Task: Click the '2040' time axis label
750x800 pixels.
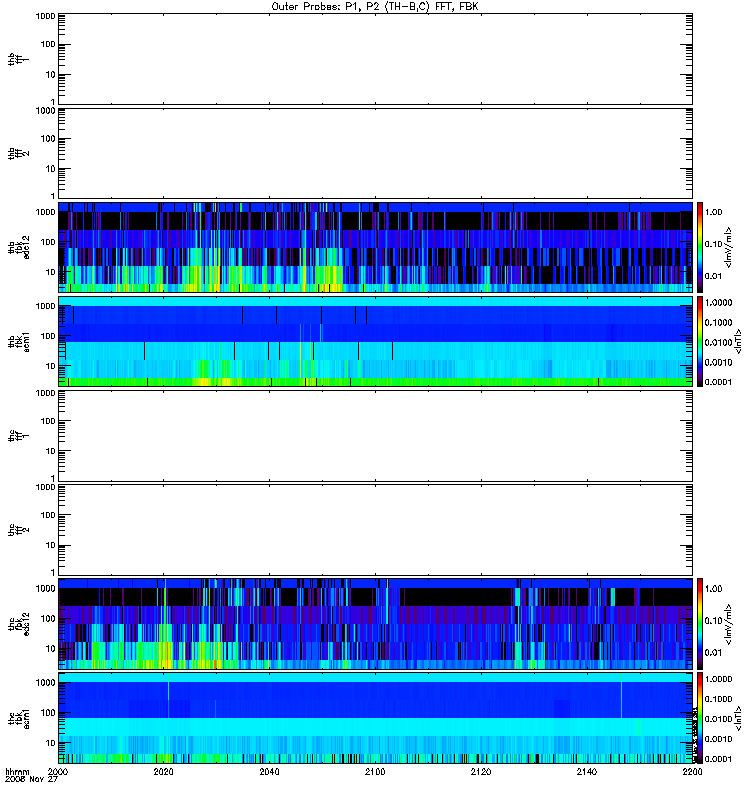Action: [269, 771]
